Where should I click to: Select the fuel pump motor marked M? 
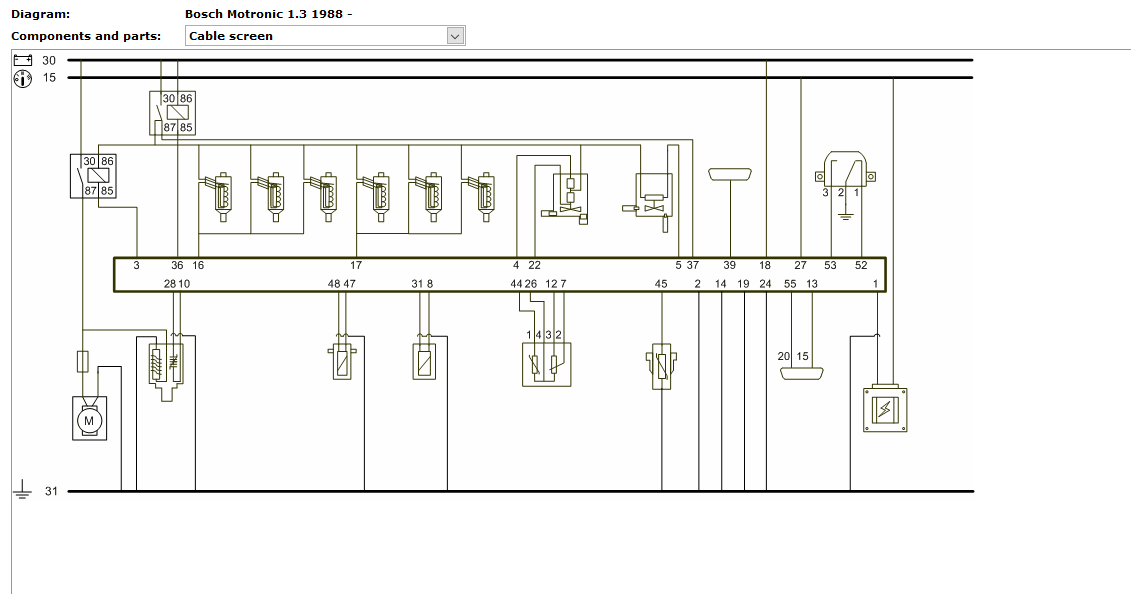coord(89,420)
